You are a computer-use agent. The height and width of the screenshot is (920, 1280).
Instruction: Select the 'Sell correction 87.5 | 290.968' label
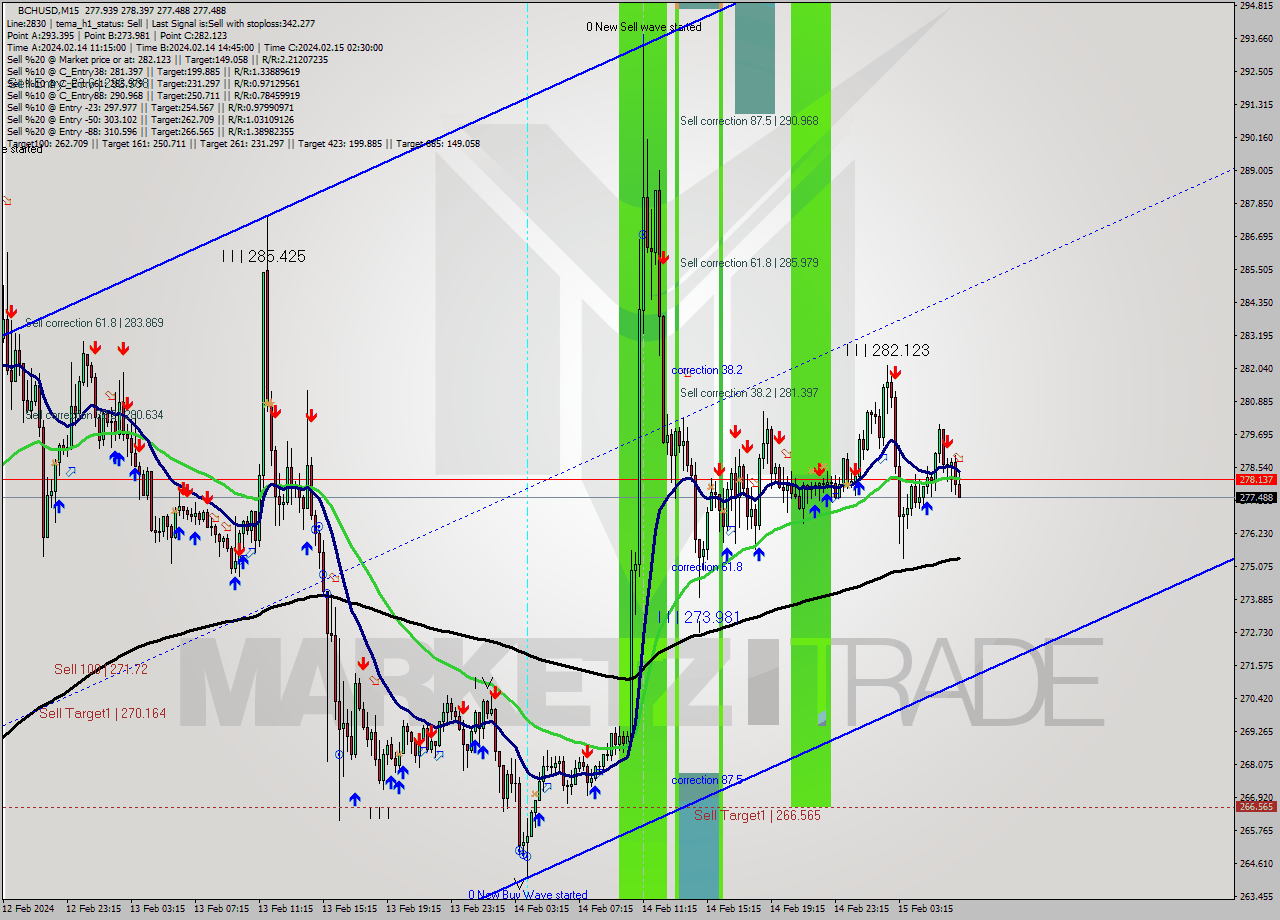tap(749, 121)
